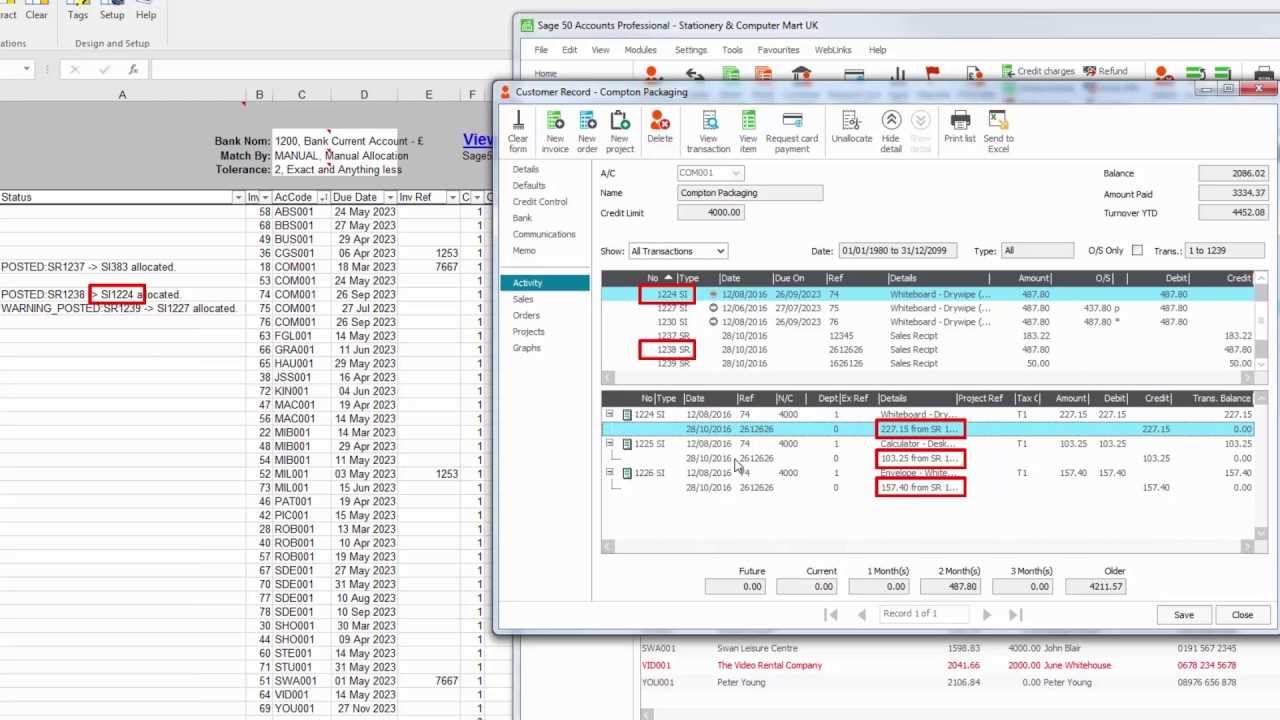
Task: Click Send to Excel icon
Action: [998, 131]
